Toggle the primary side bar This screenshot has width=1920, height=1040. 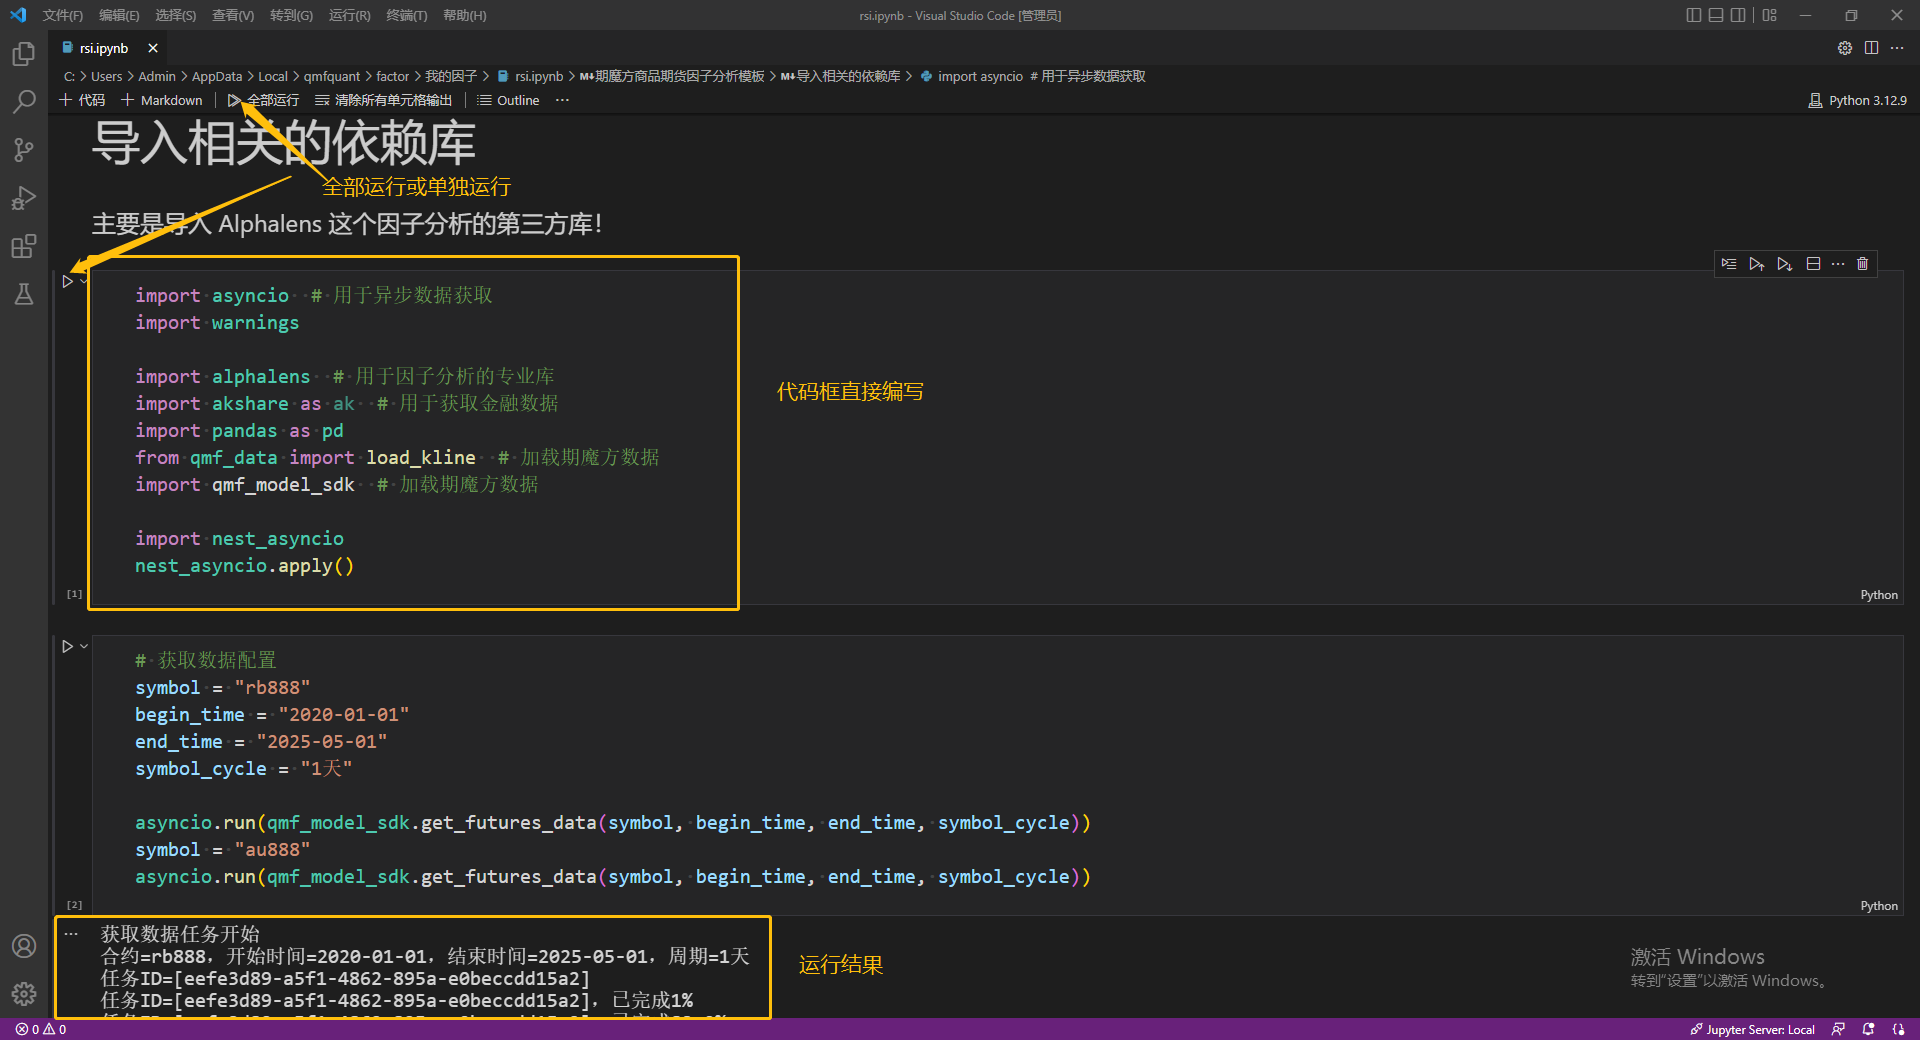(x=1693, y=15)
